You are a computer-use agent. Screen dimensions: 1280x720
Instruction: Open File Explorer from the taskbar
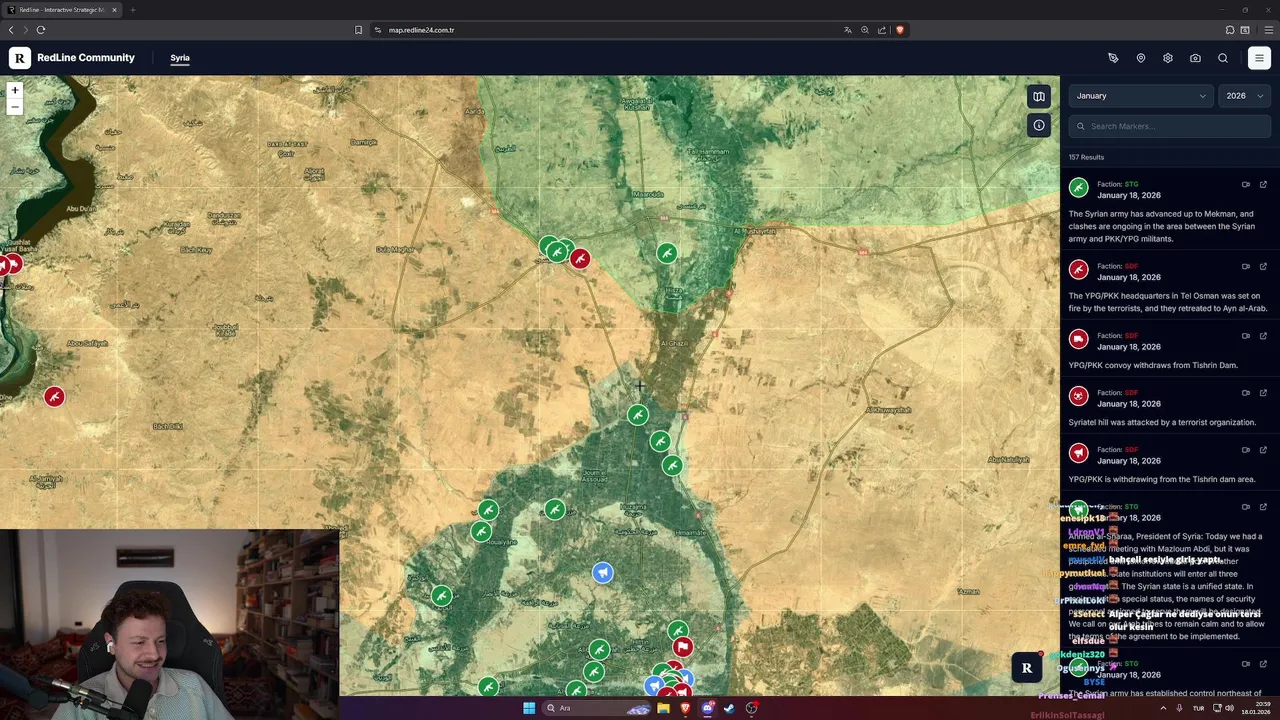(x=663, y=708)
